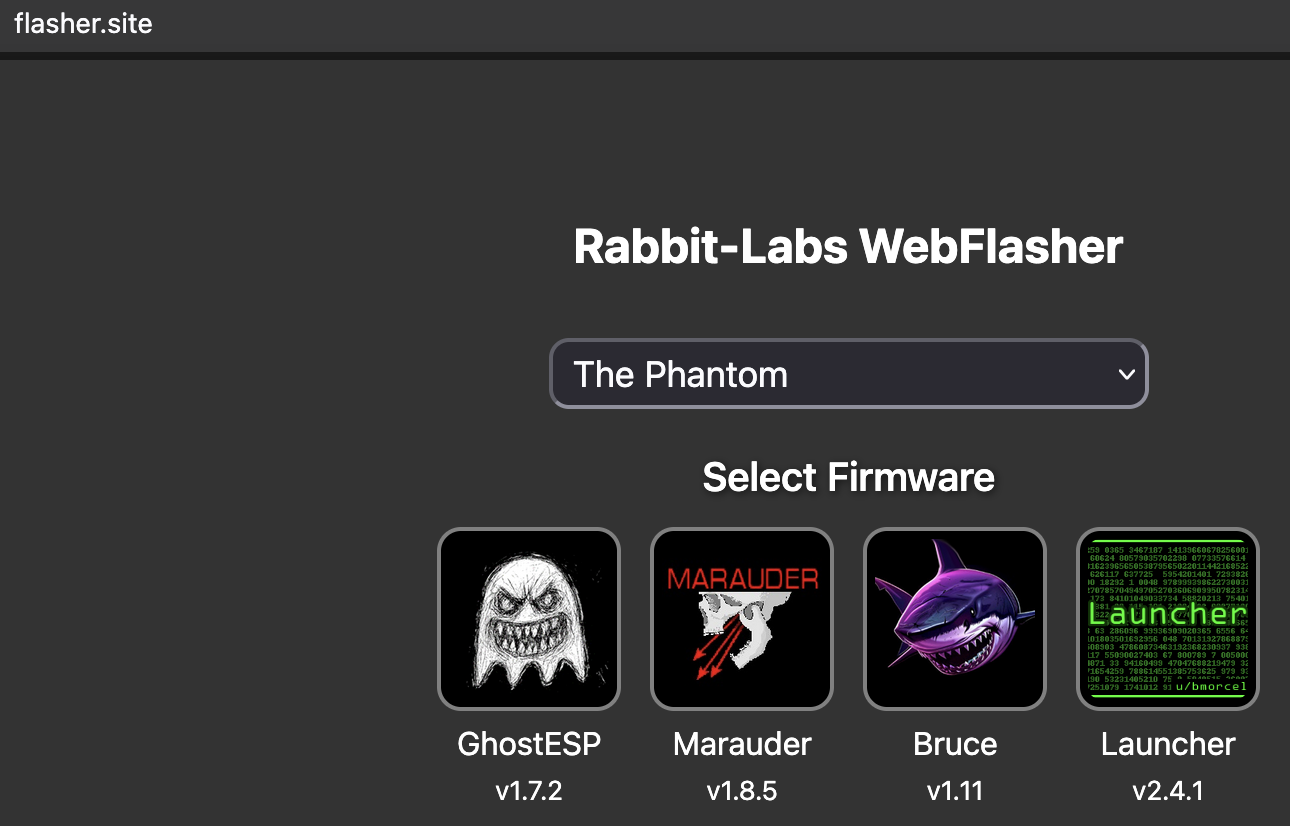Click the red MARAUDER text in thumbnail

point(742,579)
